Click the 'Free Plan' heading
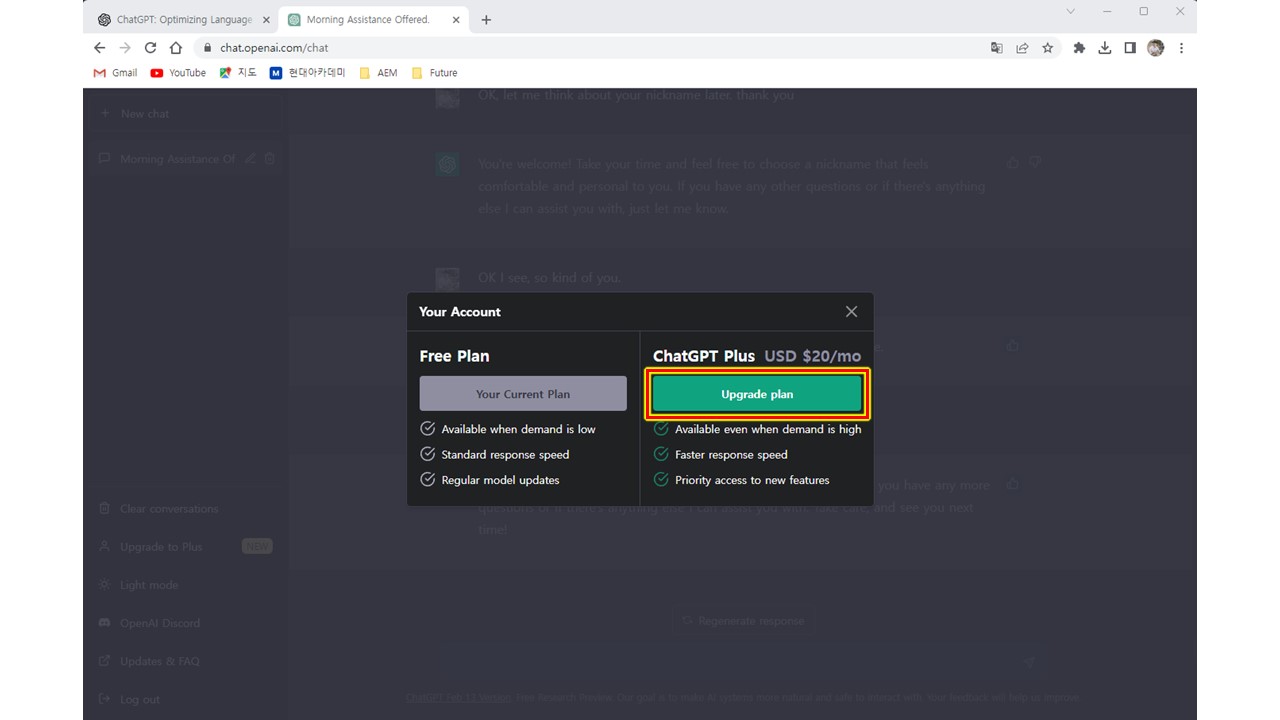This screenshot has height=720, width=1280. point(454,356)
